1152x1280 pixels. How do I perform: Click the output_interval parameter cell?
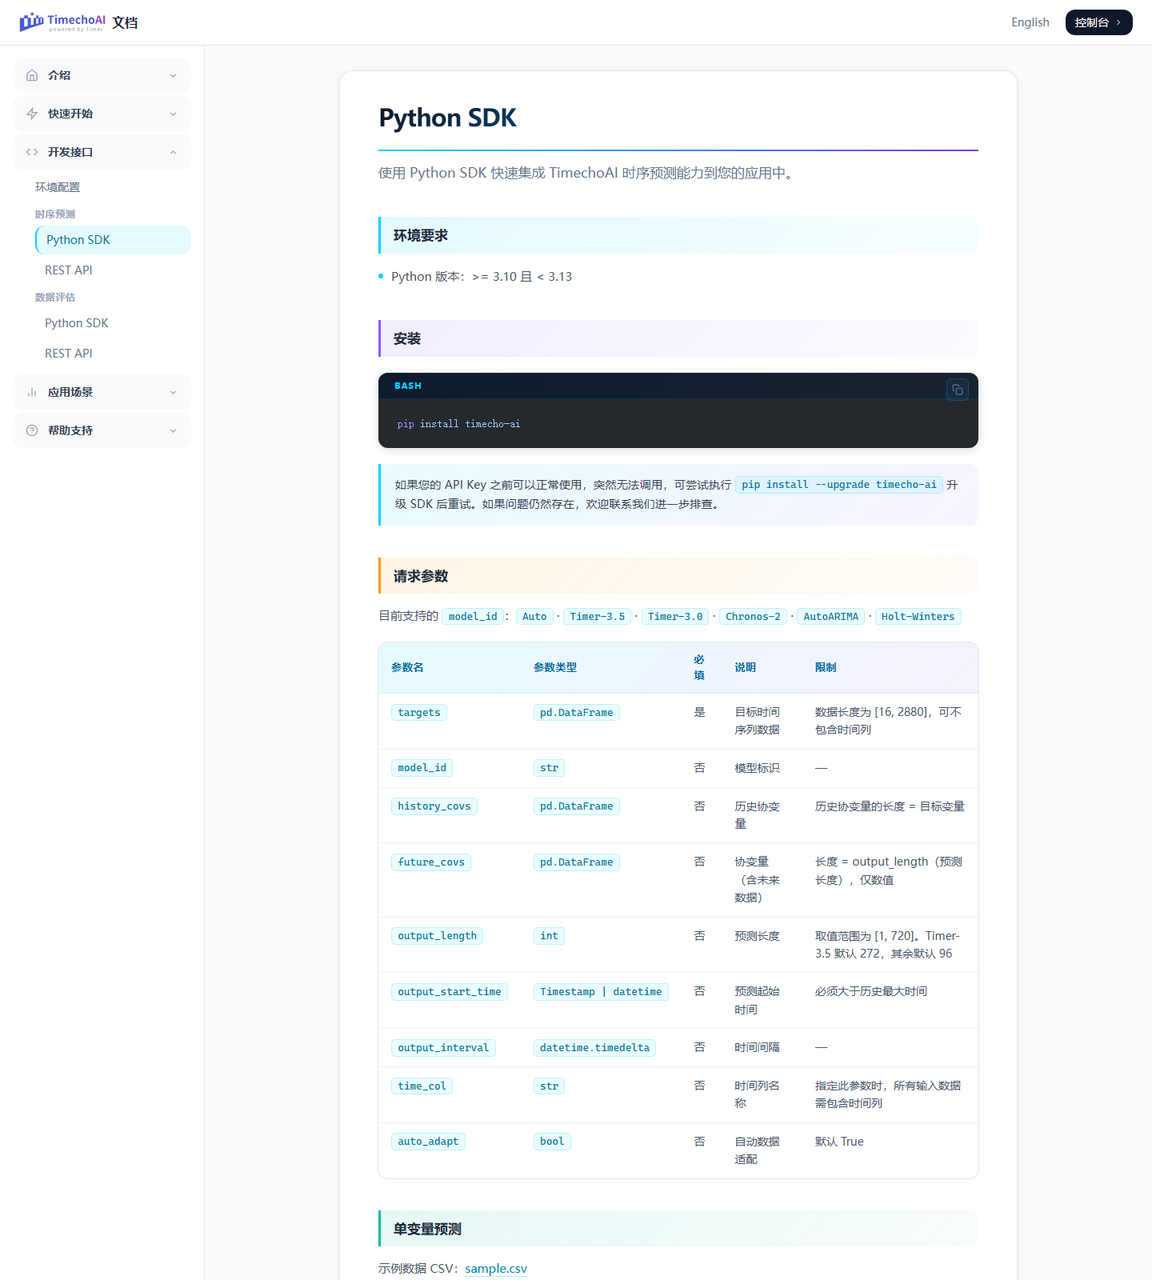443,1048
